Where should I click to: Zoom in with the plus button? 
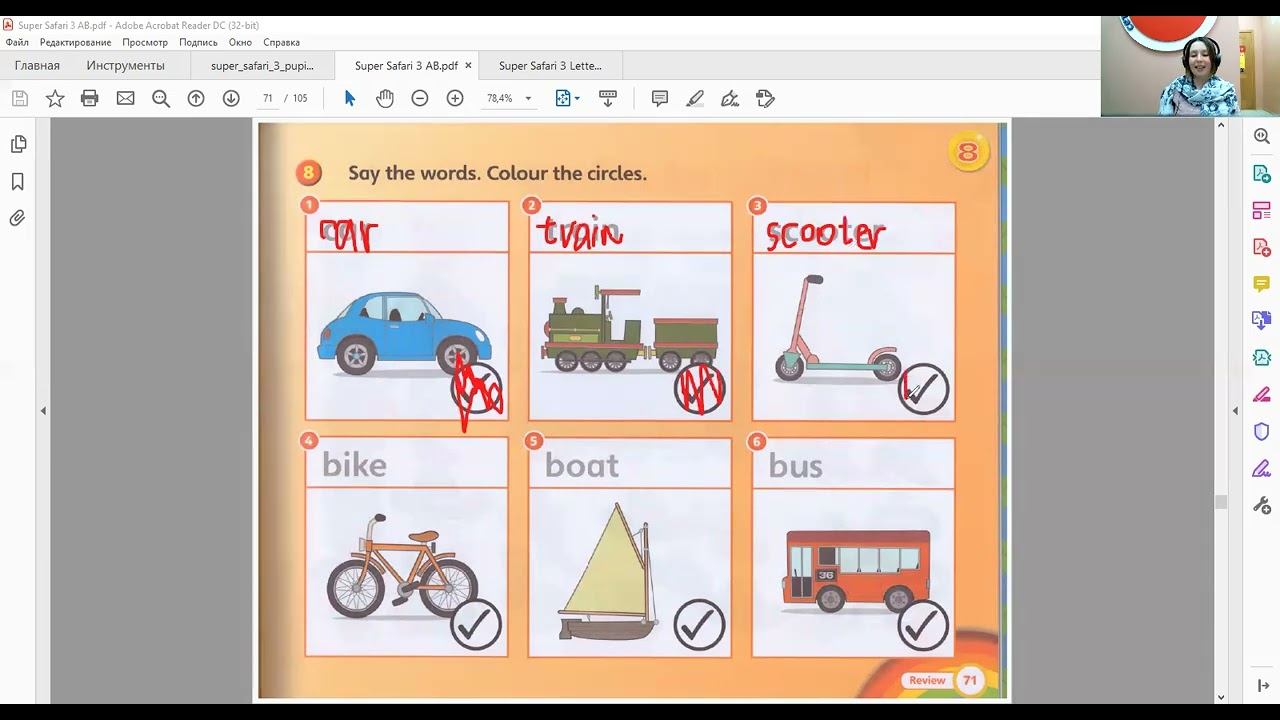tap(455, 98)
